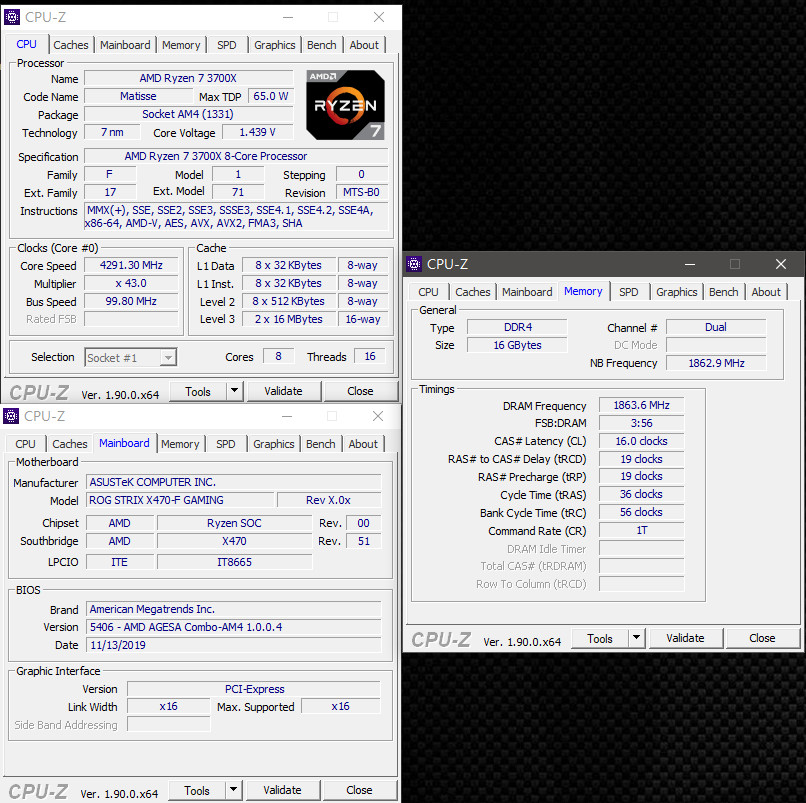The height and width of the screenshot is (803, 806).
Task: Switch to the Bench tab in the CPU window
Action: pos(321,45)
